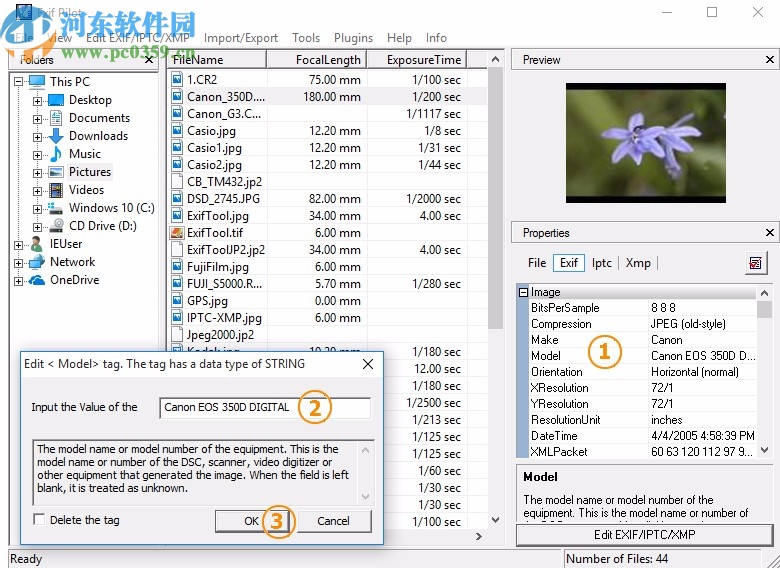Click the file icon of 1.CR2
Image resolution: width=780 pixels, height=568 pixels.
point(177,80)
